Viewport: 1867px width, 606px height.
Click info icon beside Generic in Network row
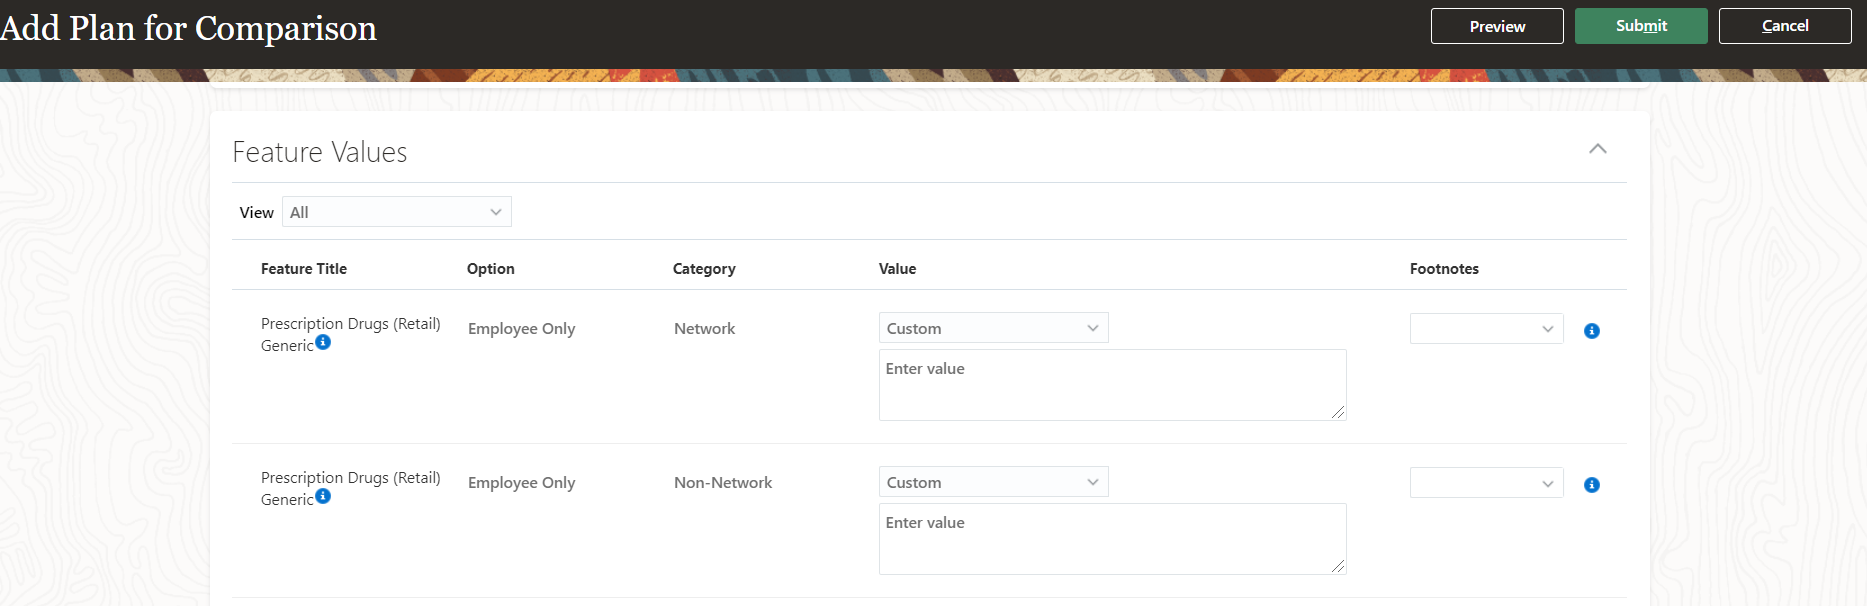pos(323,342)
